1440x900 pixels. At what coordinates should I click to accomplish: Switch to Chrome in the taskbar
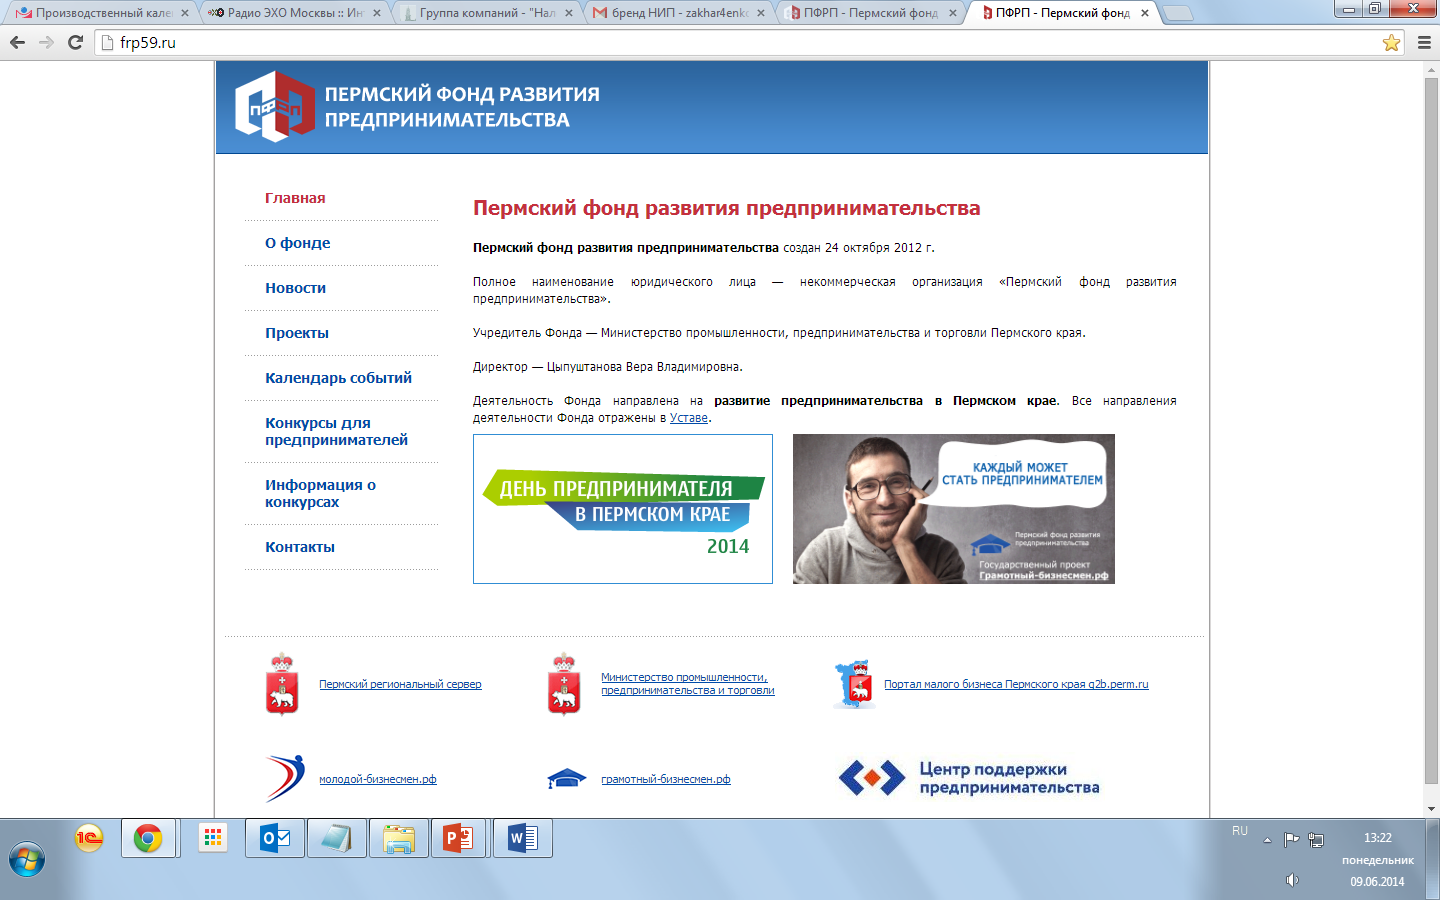pos(148,838)
